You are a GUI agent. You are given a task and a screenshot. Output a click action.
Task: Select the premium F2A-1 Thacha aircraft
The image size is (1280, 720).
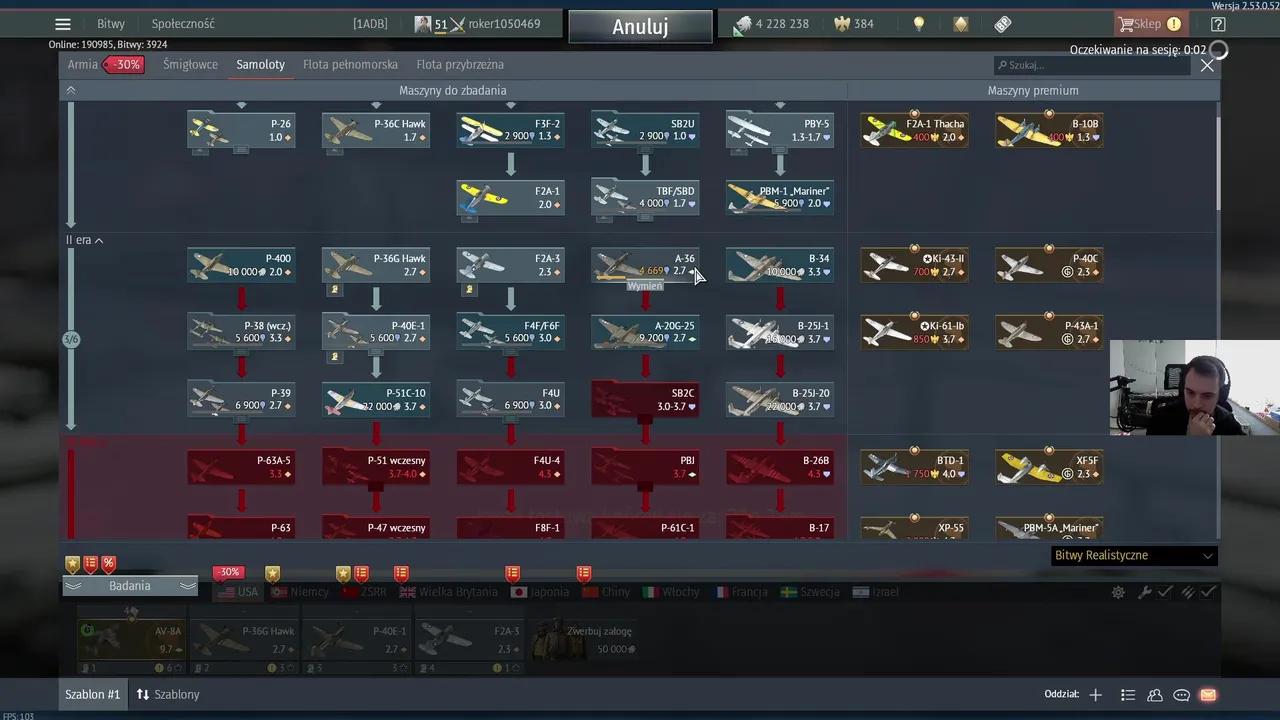tap(914, 130)
